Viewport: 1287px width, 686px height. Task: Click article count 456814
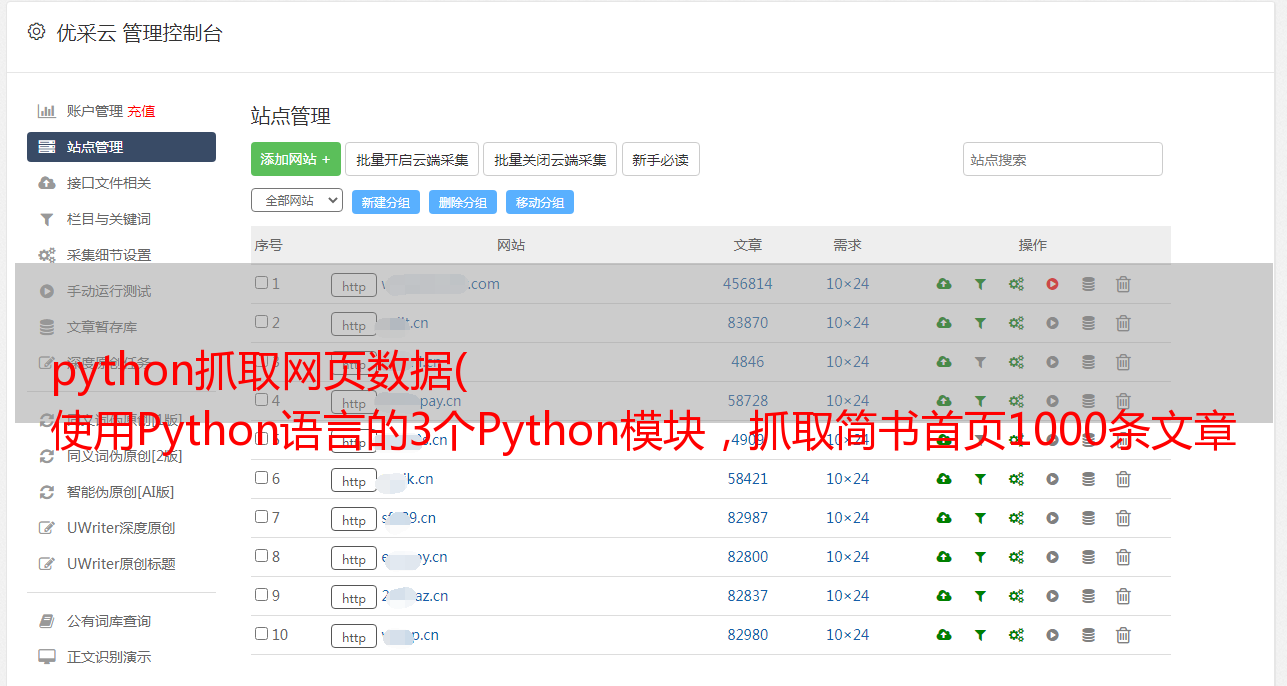tap(748, 284)
